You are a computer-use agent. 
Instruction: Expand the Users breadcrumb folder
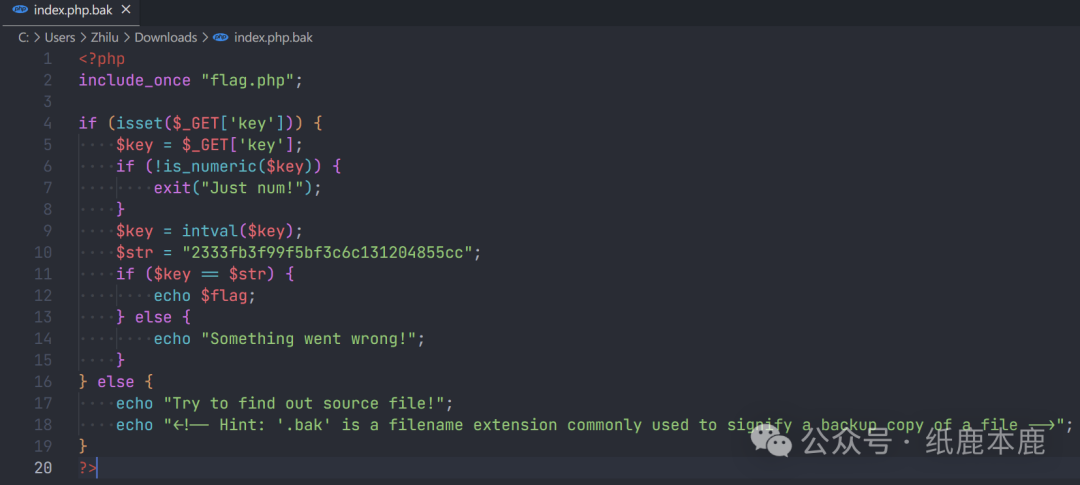pos(60,37)
